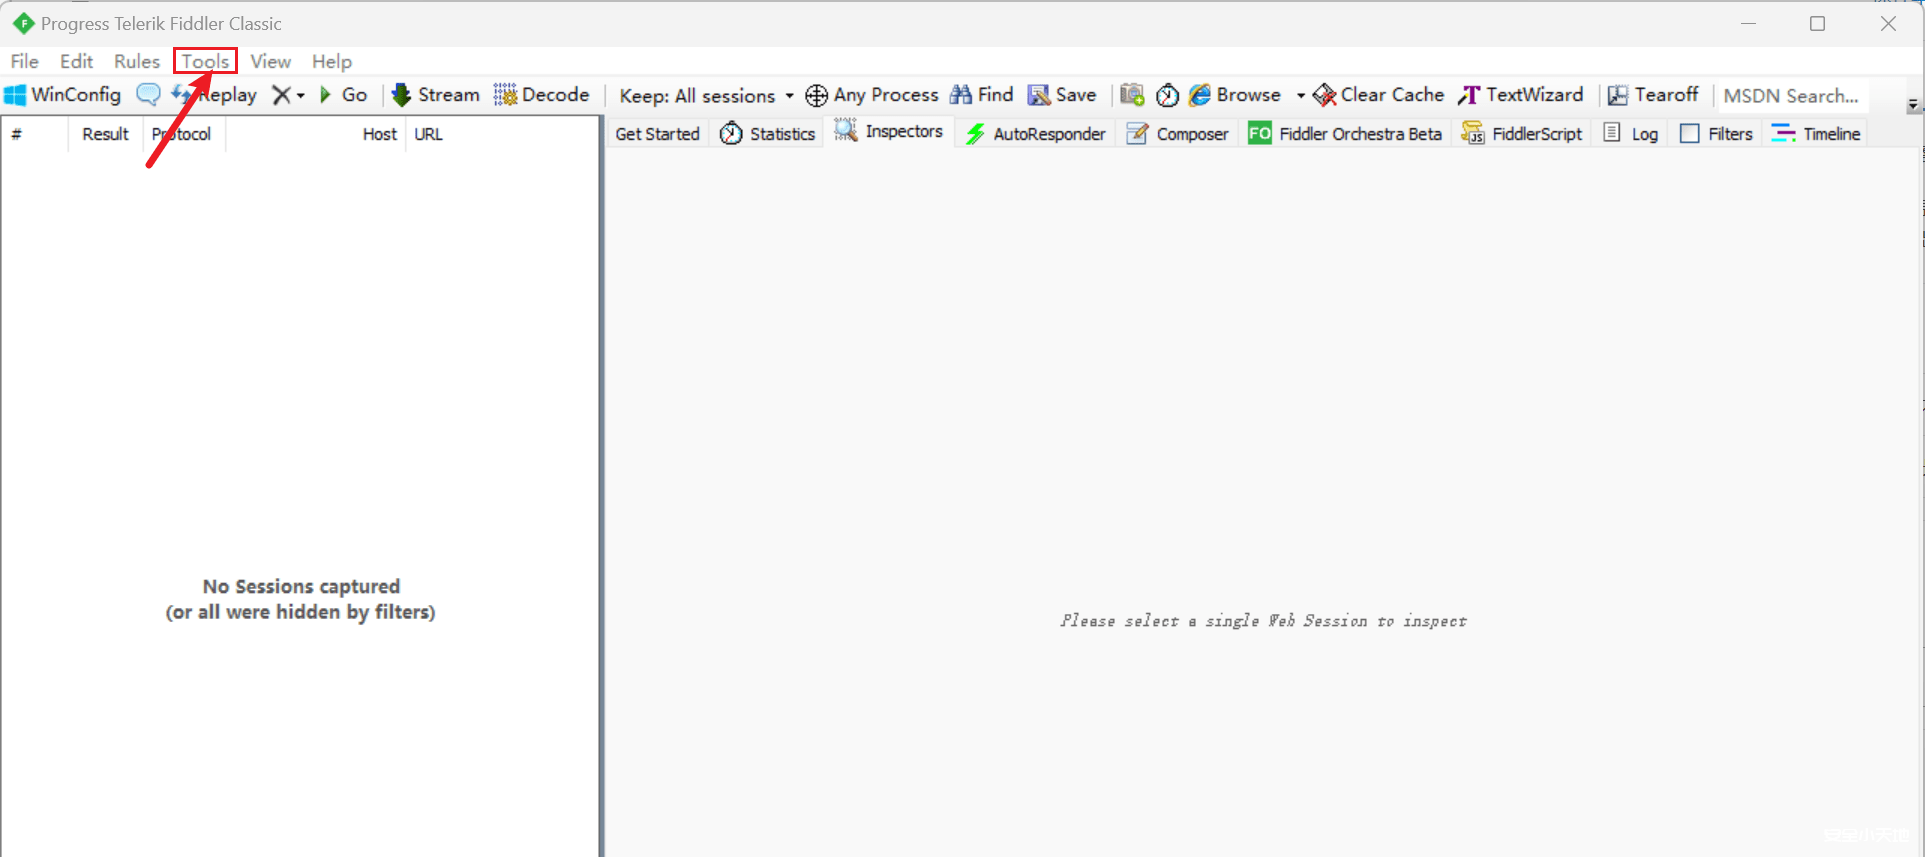The image size is (1925, 857).
Task: Expand the Keep: All sessions dropdown
Action: [789, 96]
